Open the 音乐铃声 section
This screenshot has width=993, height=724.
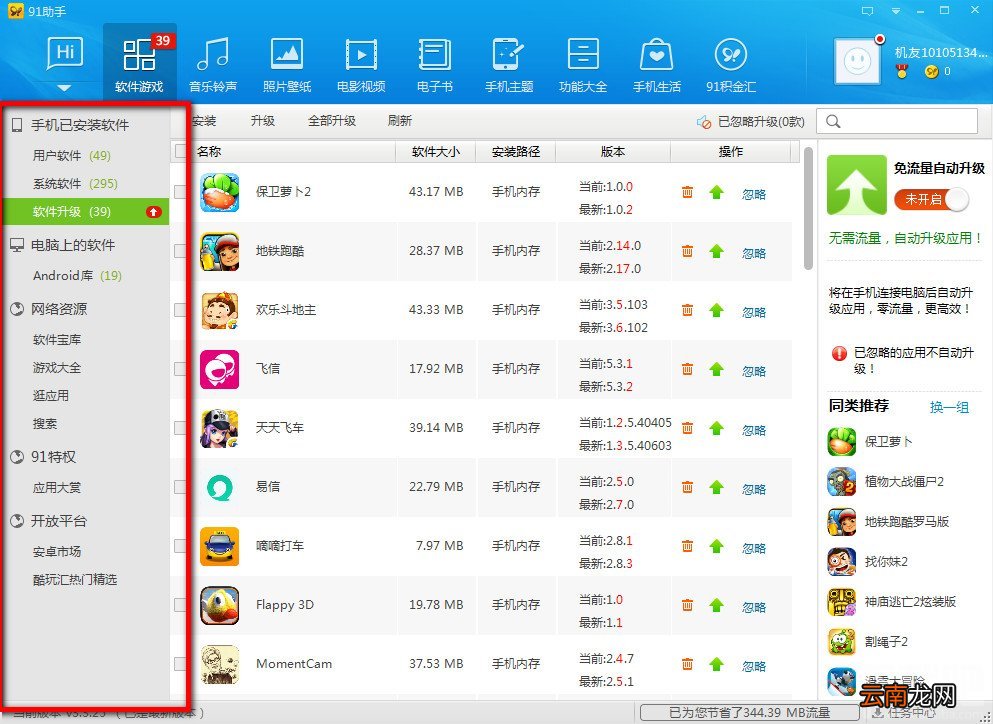(x=213, y=63)
